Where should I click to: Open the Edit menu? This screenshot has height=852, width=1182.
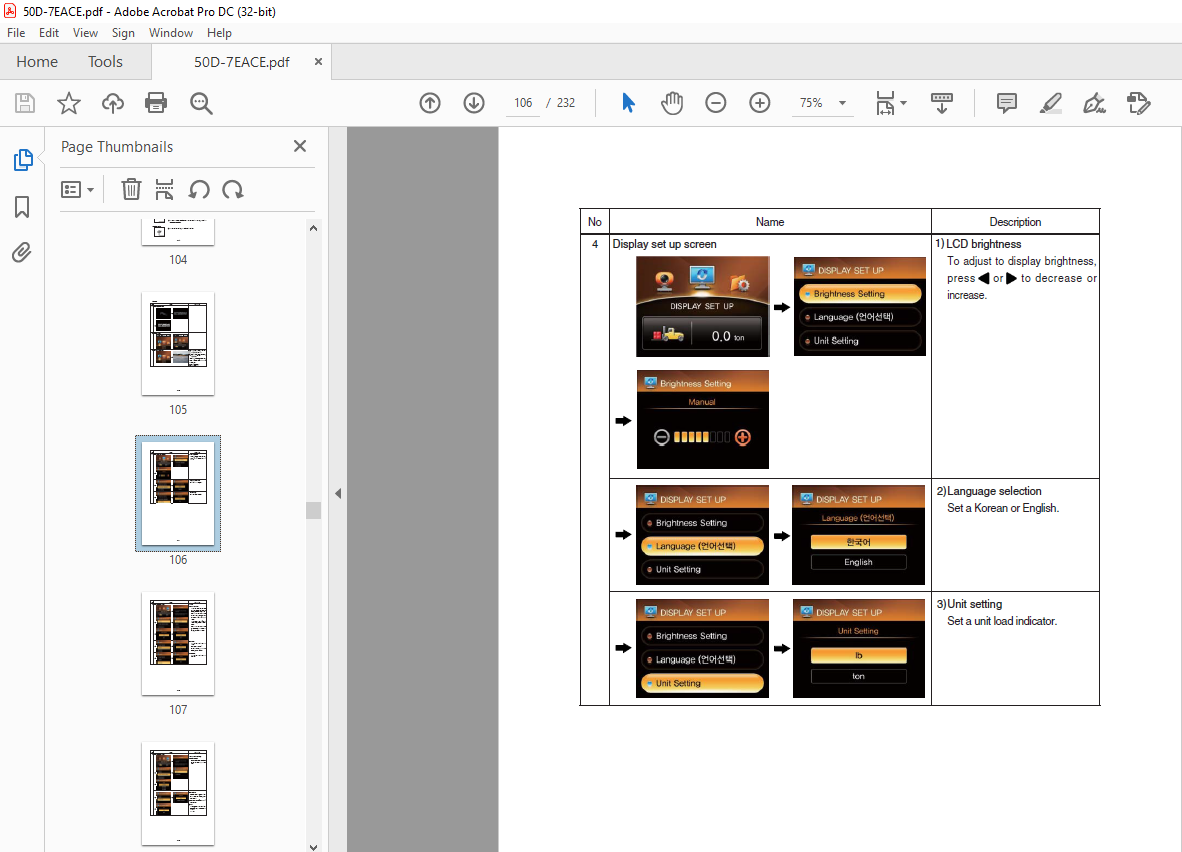[49, 32]
